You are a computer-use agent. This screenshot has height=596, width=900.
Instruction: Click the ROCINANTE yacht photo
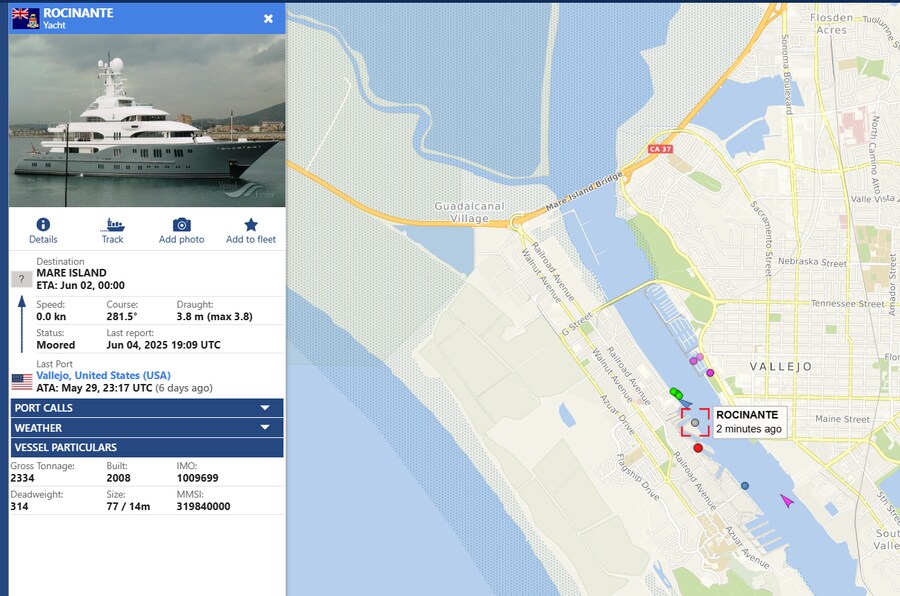(147, 120)
